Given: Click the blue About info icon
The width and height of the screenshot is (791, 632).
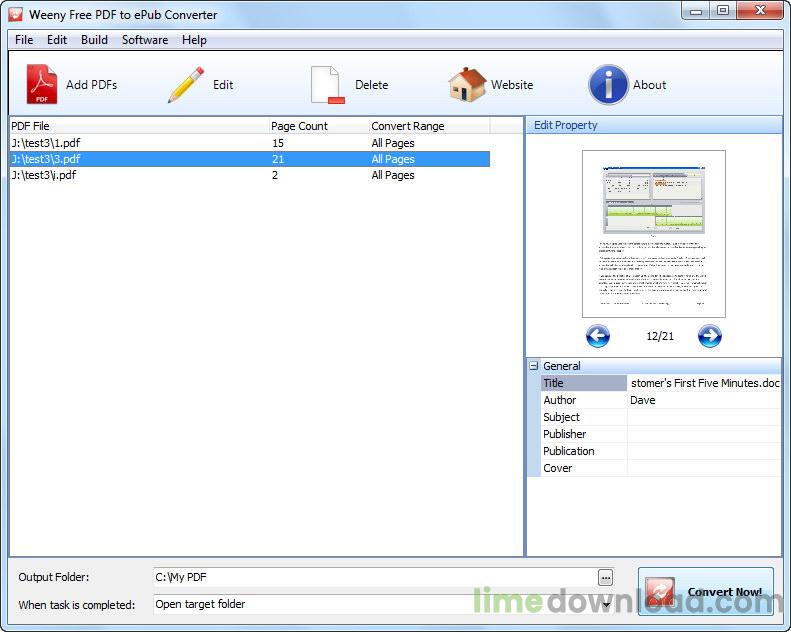Looking at the screenshot, I should point(608,84).
